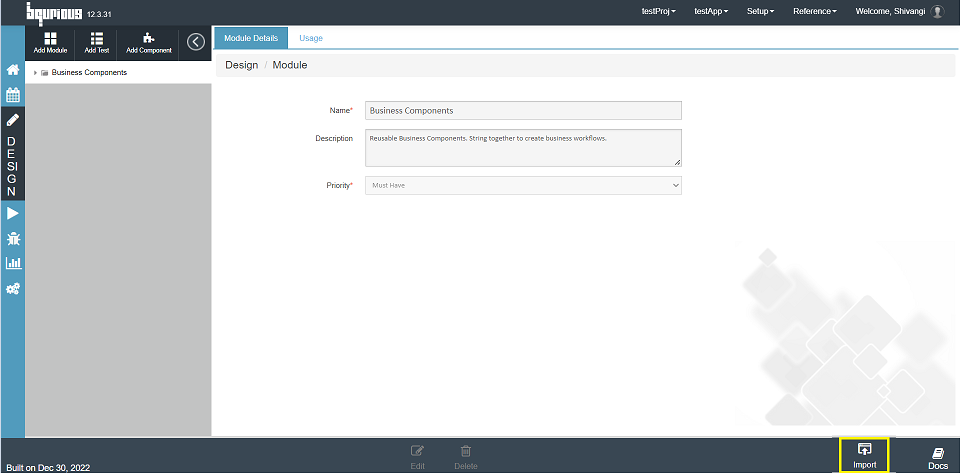Open the bar chart reports sidebar icon

pos(13,263)
